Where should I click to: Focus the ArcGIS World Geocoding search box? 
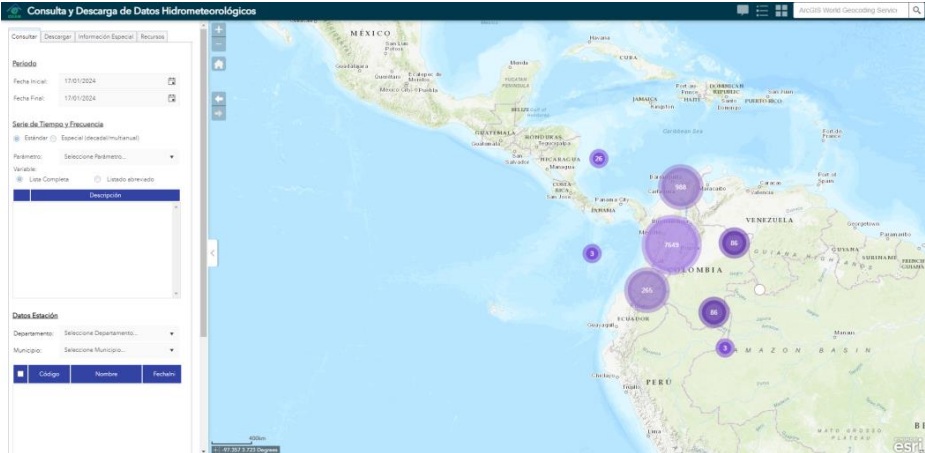(x=850, y=11)
